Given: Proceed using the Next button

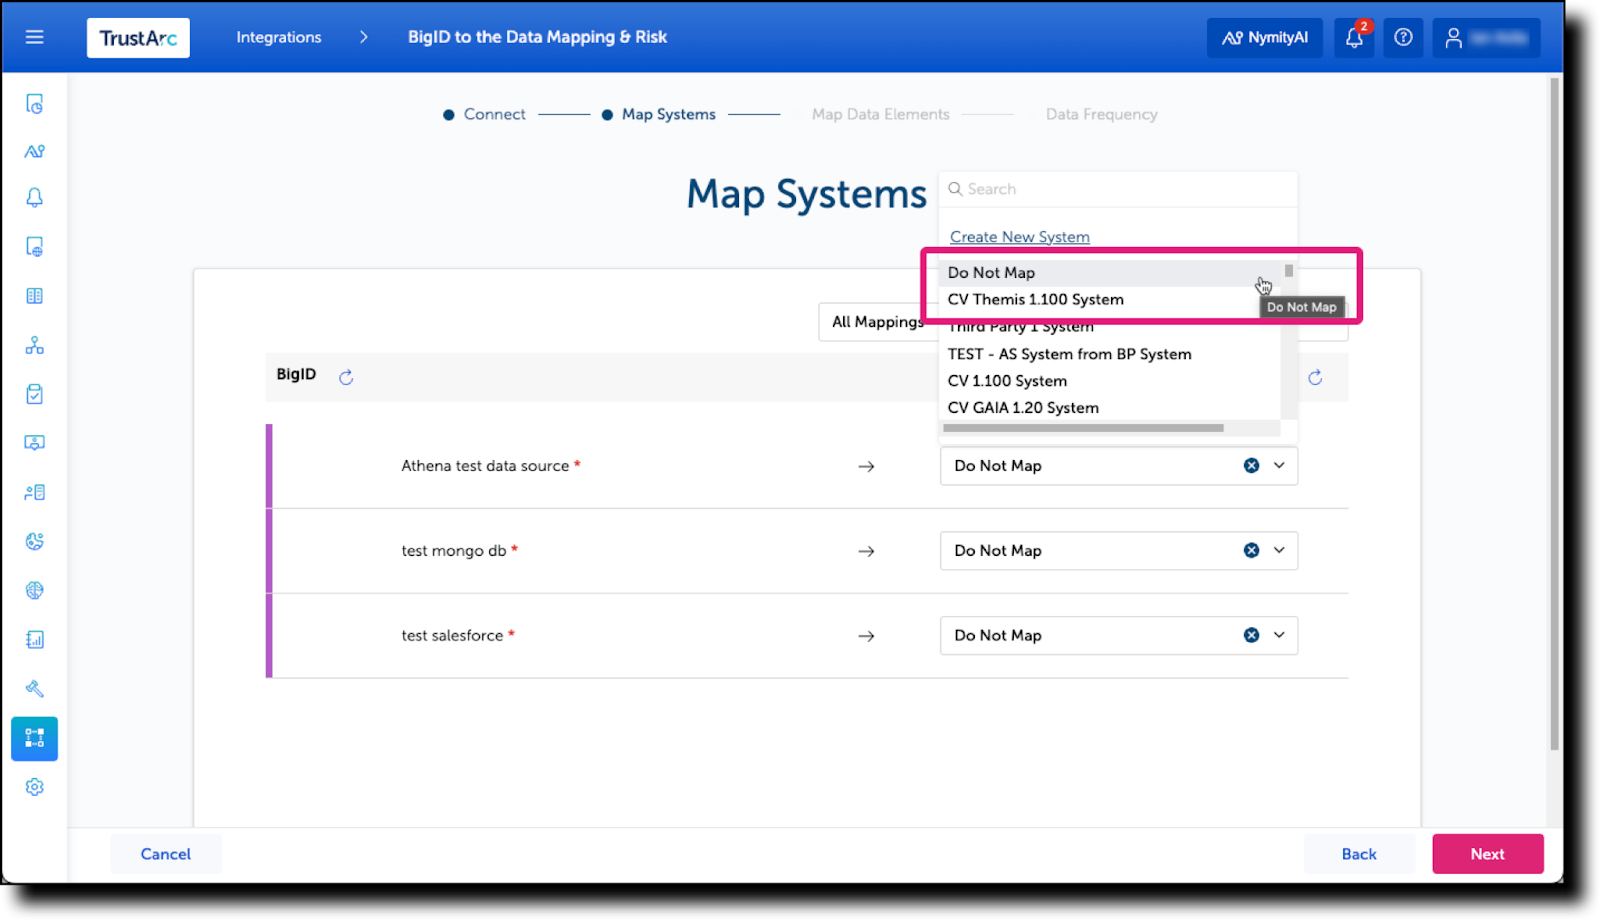Looking at the screenshot, I should pos(1487,853).
